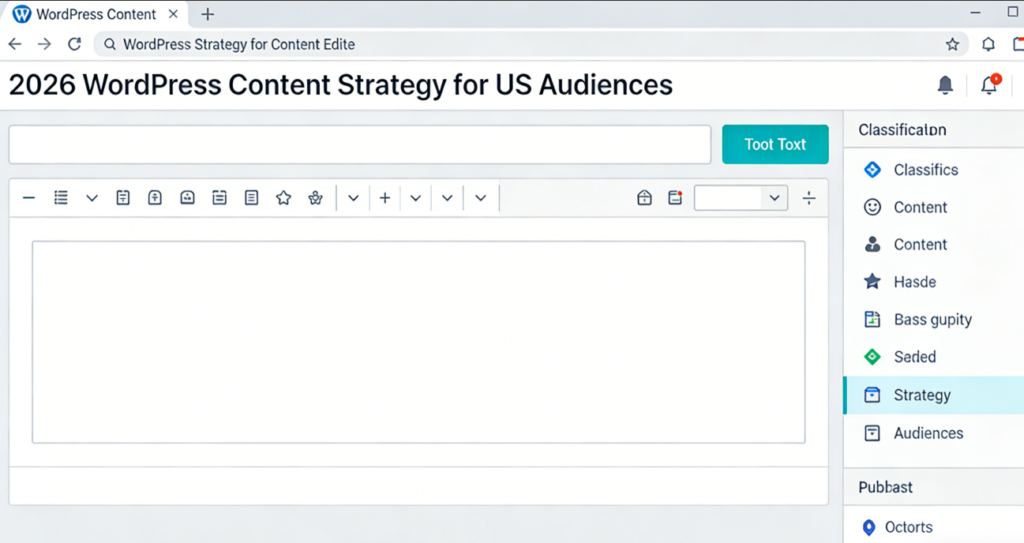Click the star icon in the editor toolbar
The height and width of the screenshot is (543, 1024).
click(283, 198)
